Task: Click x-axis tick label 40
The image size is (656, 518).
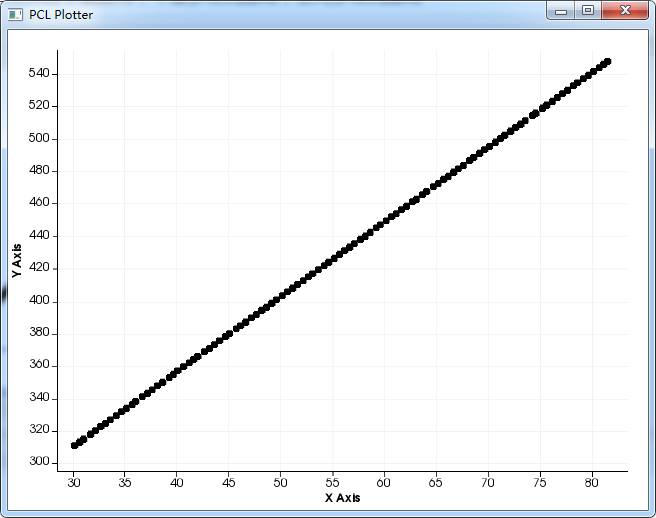Action: click(x=177, y=483)
